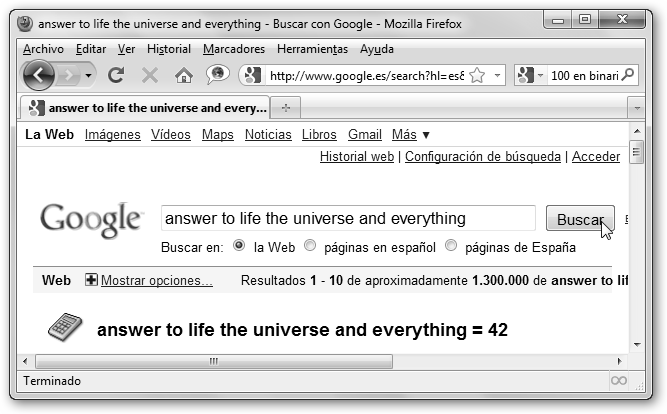
Task: Bookmark this page with the star icon
Action: [x=477, y=75]
